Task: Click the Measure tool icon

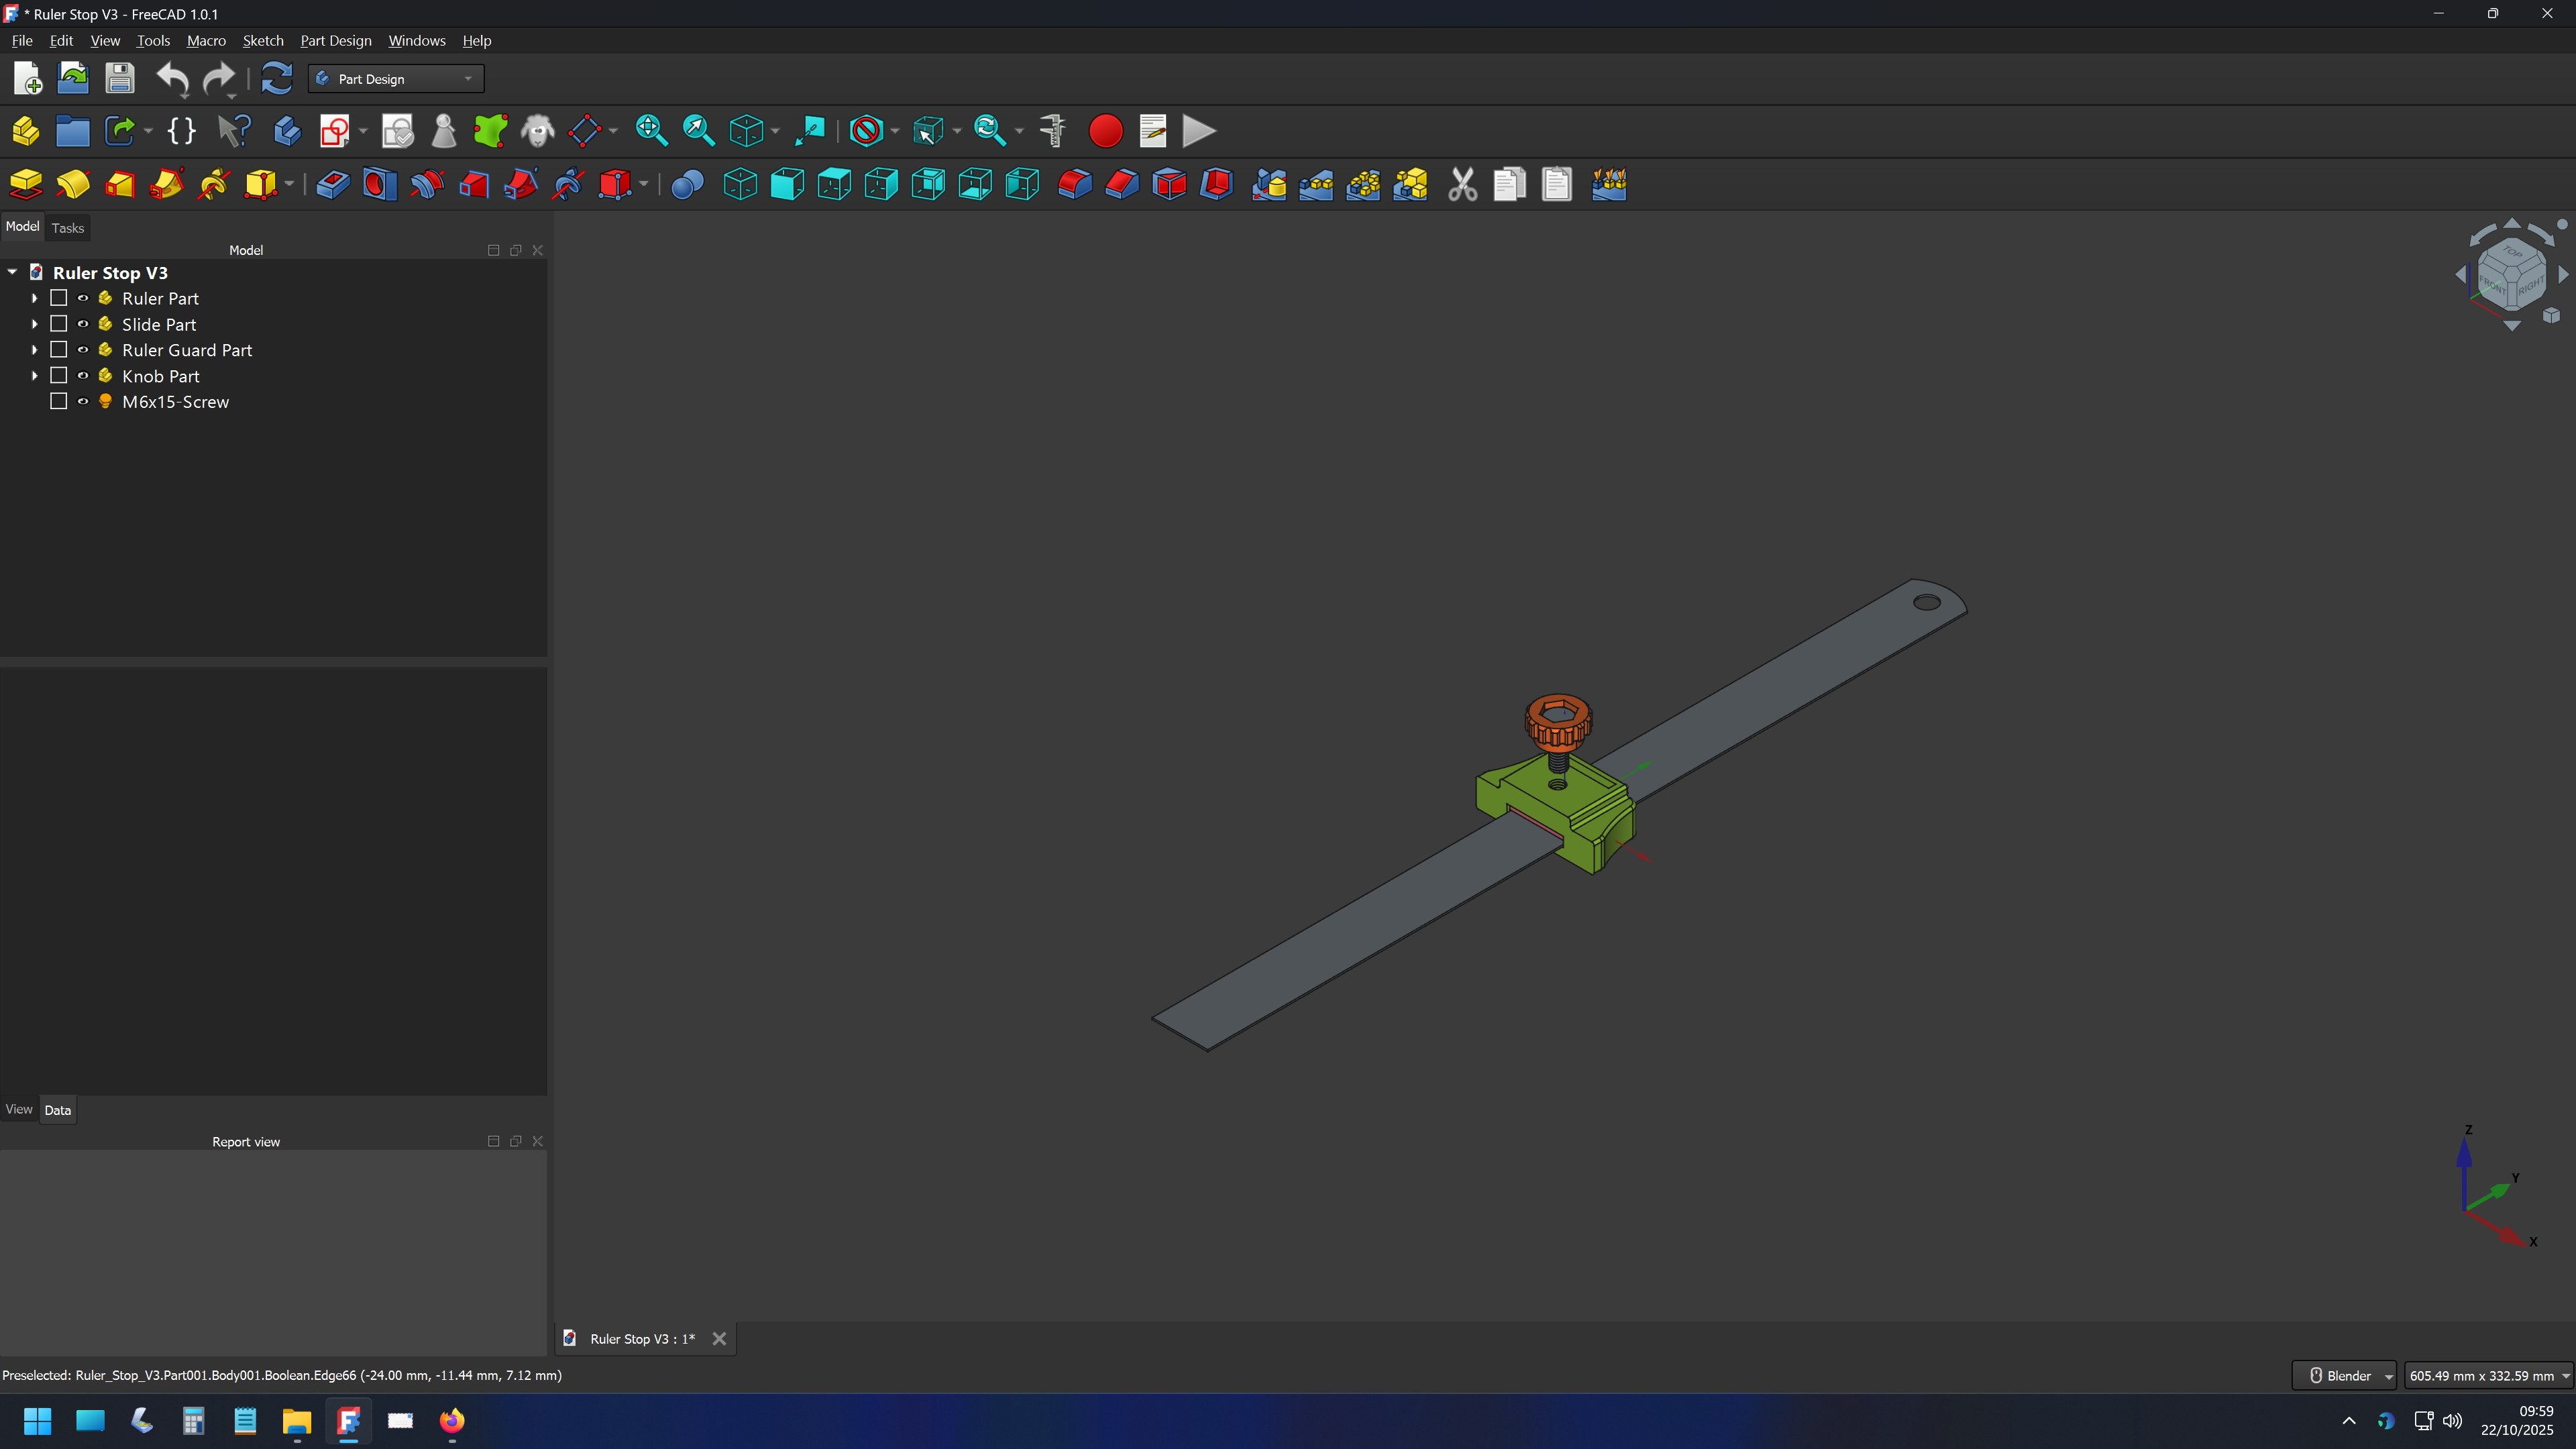Action: pos(1052,131)
